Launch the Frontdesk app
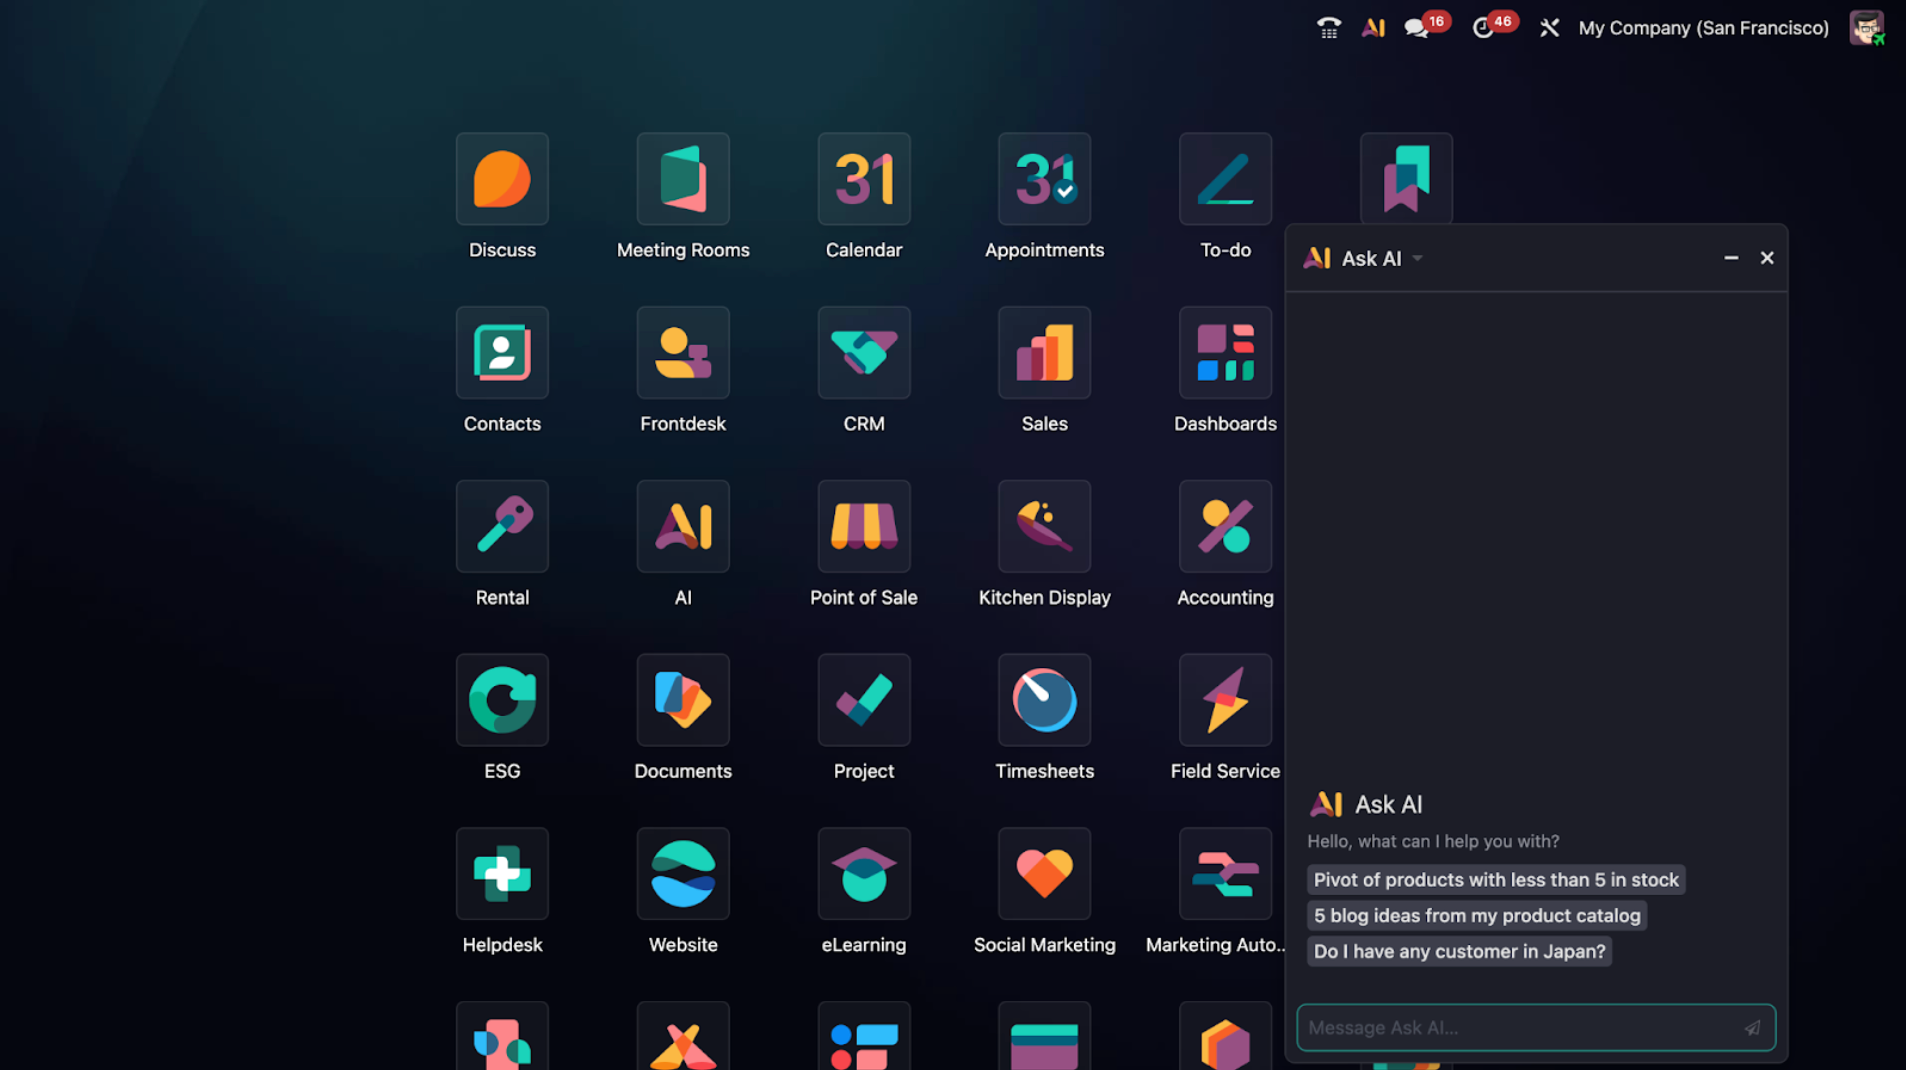 683,353
